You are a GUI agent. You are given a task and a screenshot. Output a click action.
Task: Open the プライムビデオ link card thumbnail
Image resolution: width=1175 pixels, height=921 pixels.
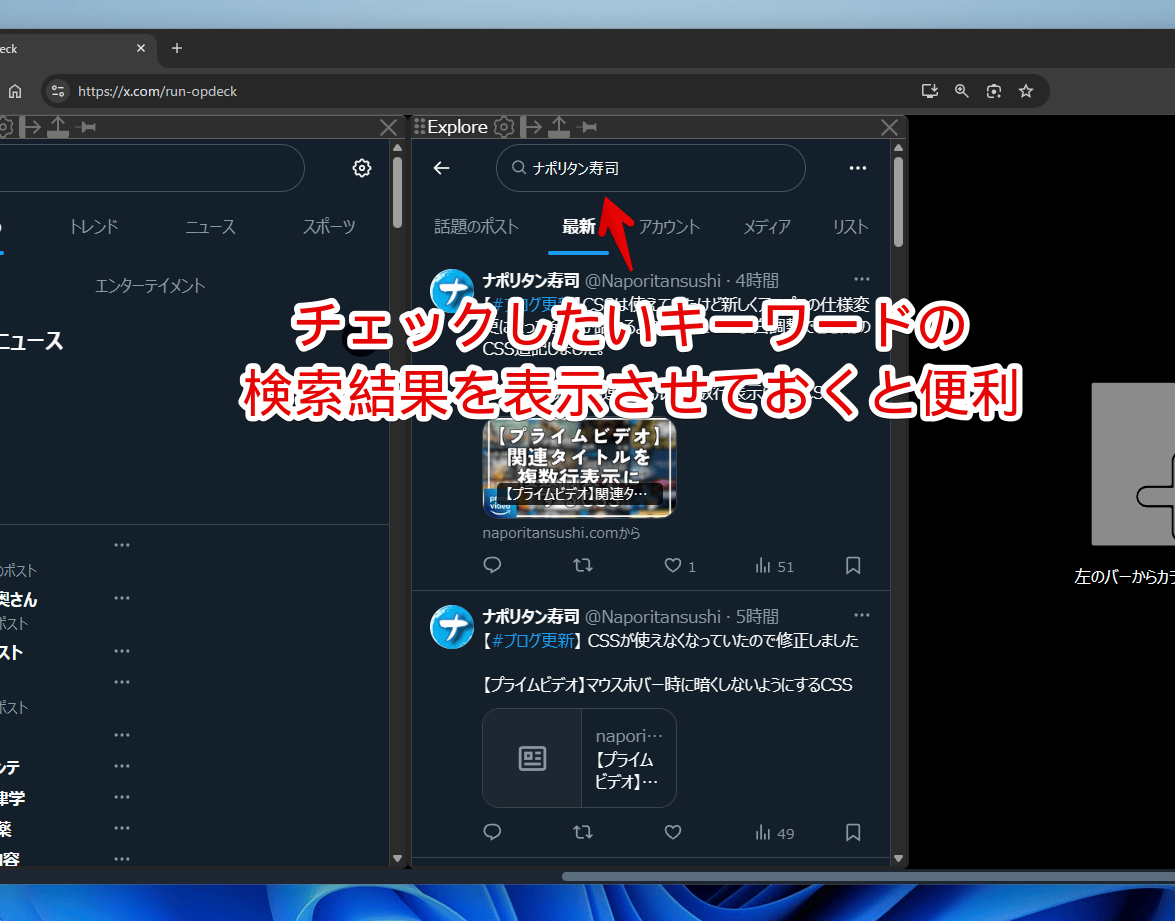[579, 468]
